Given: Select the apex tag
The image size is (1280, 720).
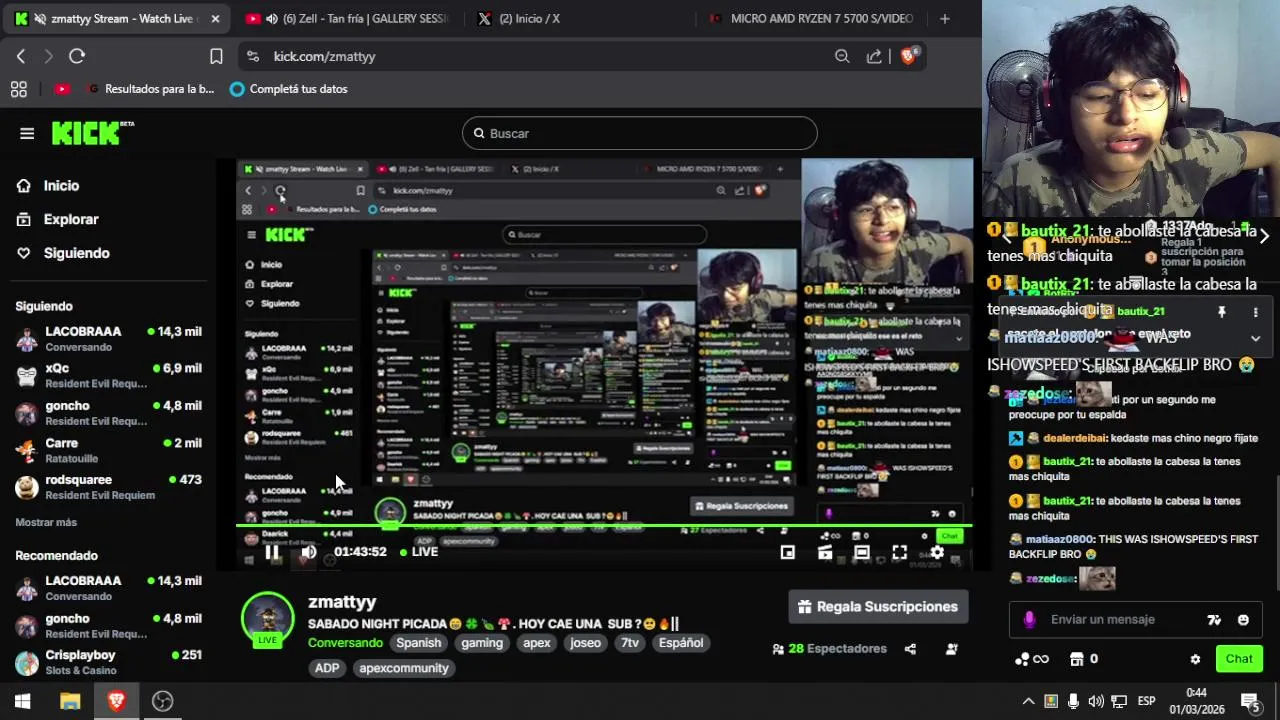Looking at the screenshot, I should click(537, 643).
